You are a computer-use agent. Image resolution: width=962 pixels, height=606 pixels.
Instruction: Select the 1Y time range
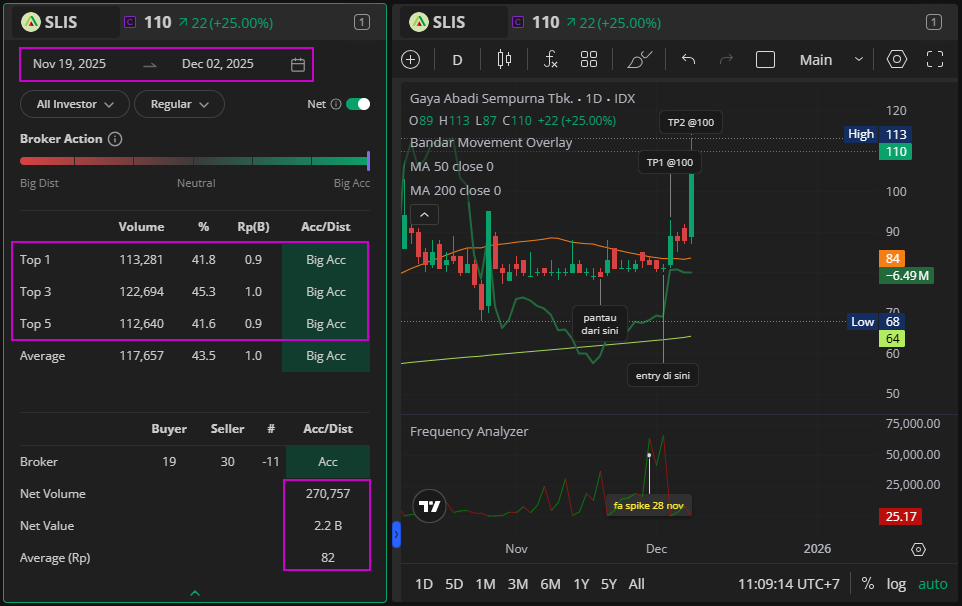tap(581, 584)
